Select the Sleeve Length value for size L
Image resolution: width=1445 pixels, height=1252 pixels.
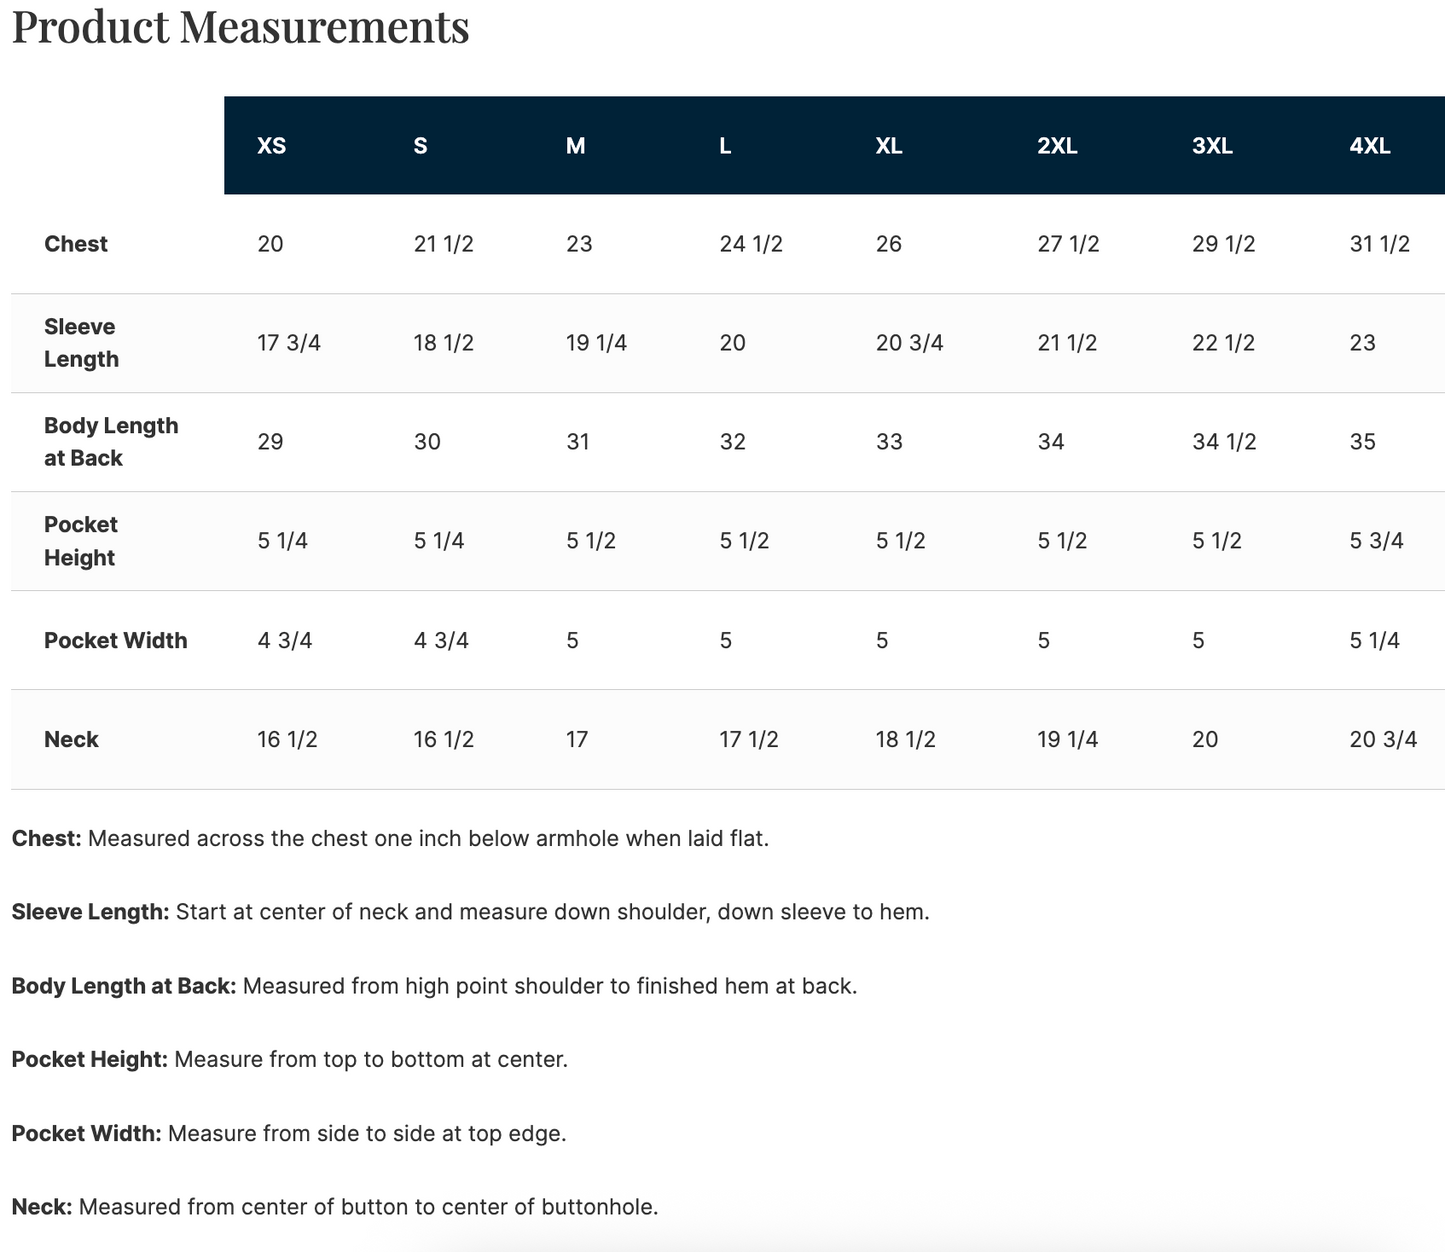(732, 343)
